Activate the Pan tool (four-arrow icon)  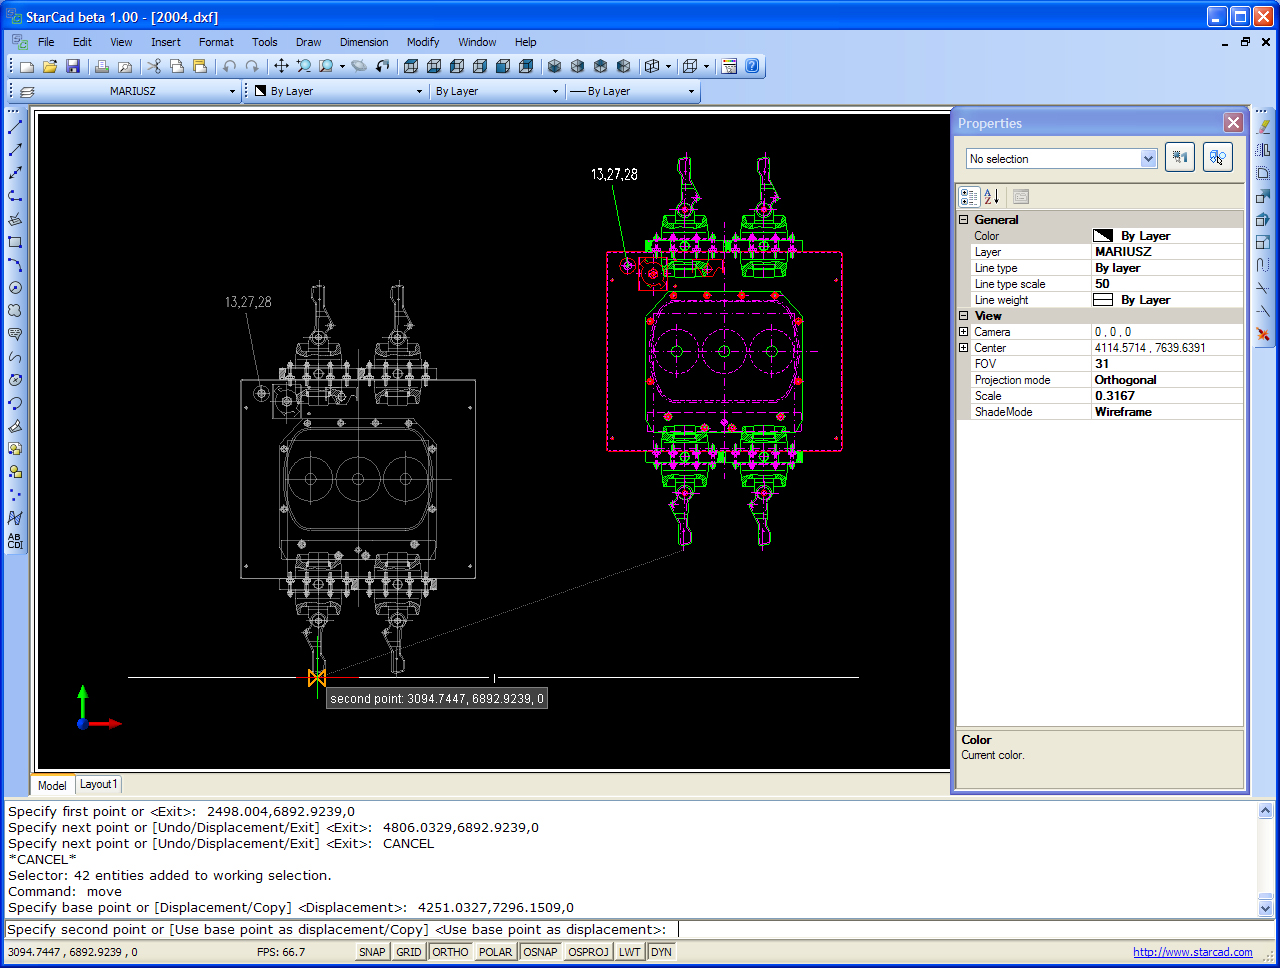281,66
